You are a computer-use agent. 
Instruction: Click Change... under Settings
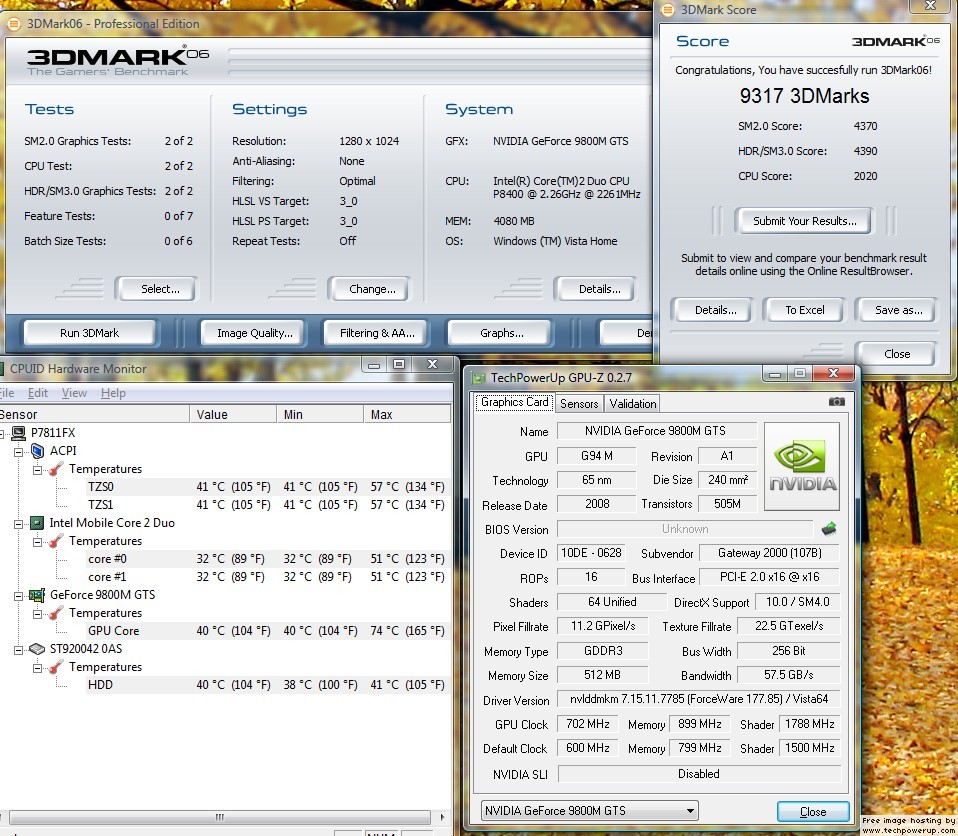click(x=372, y=289)
